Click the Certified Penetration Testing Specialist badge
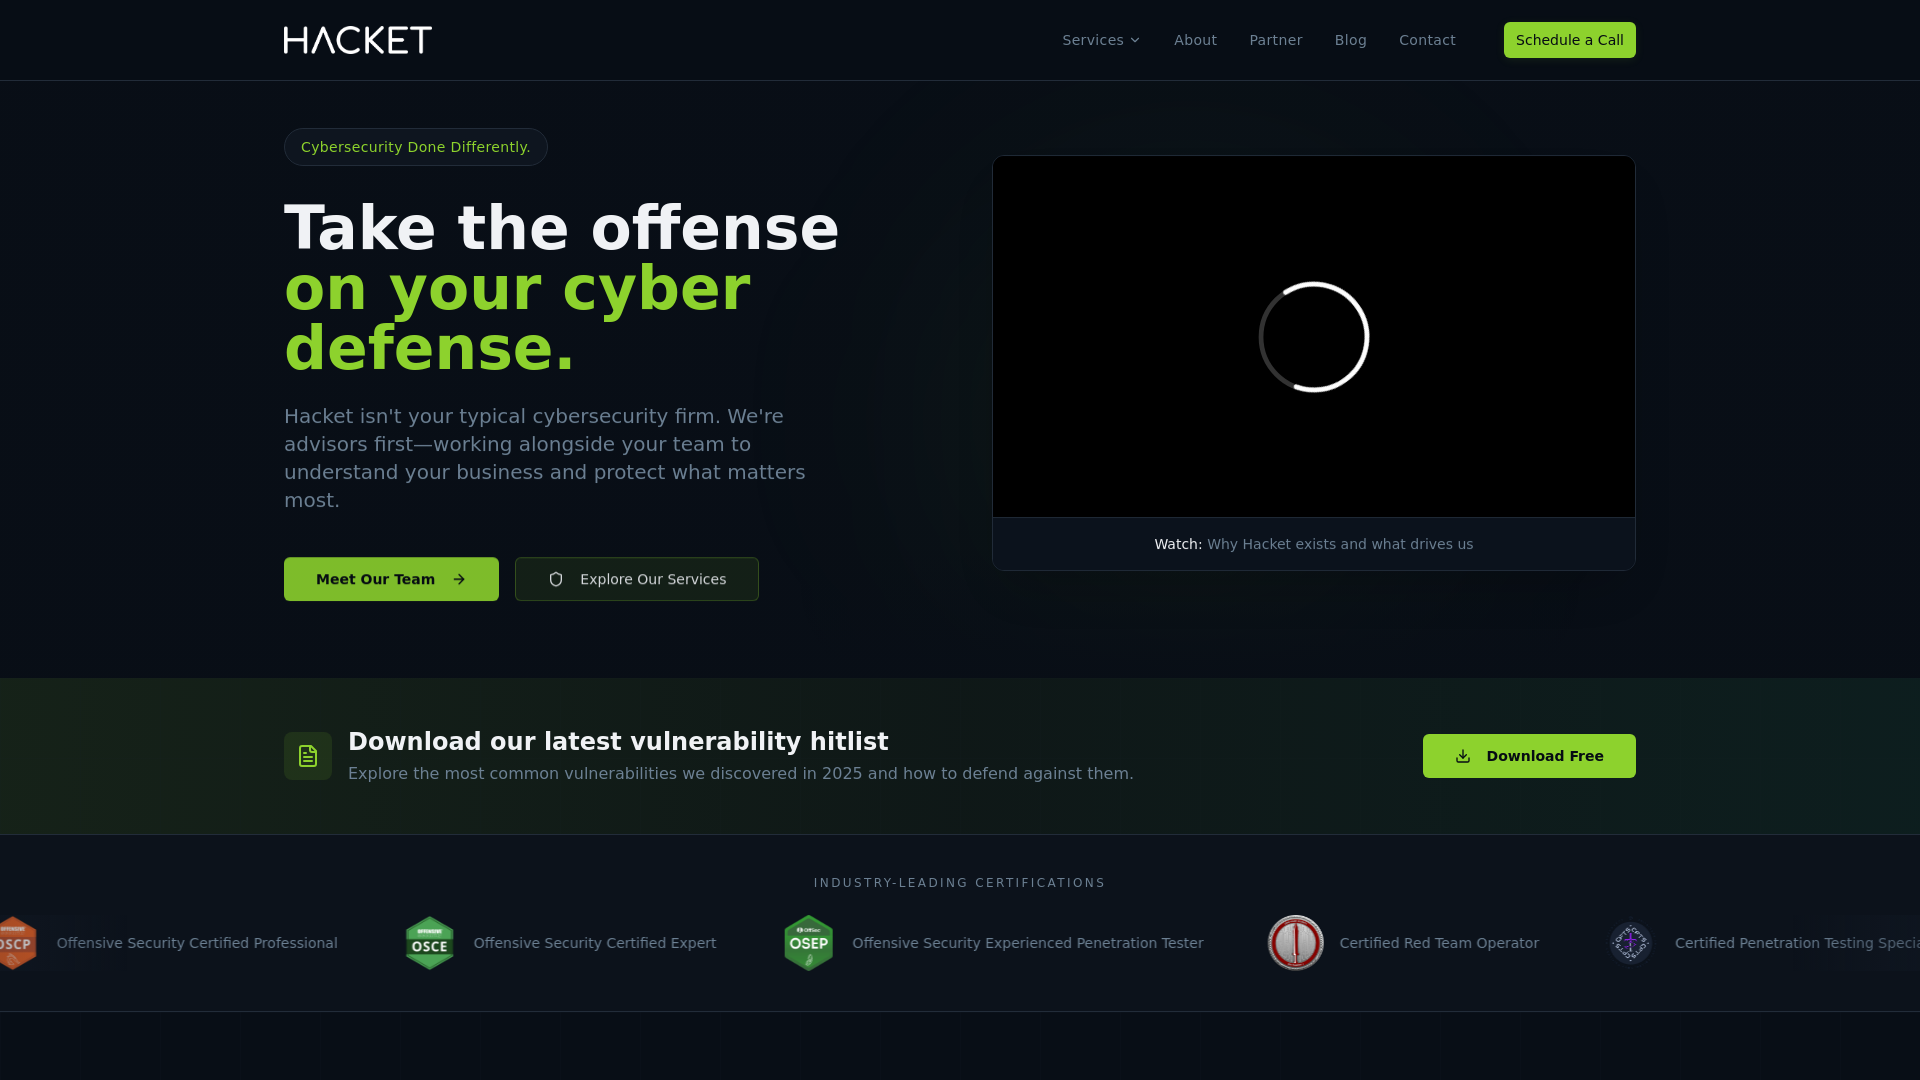1920x1080 pixels. pos(1630,943)
